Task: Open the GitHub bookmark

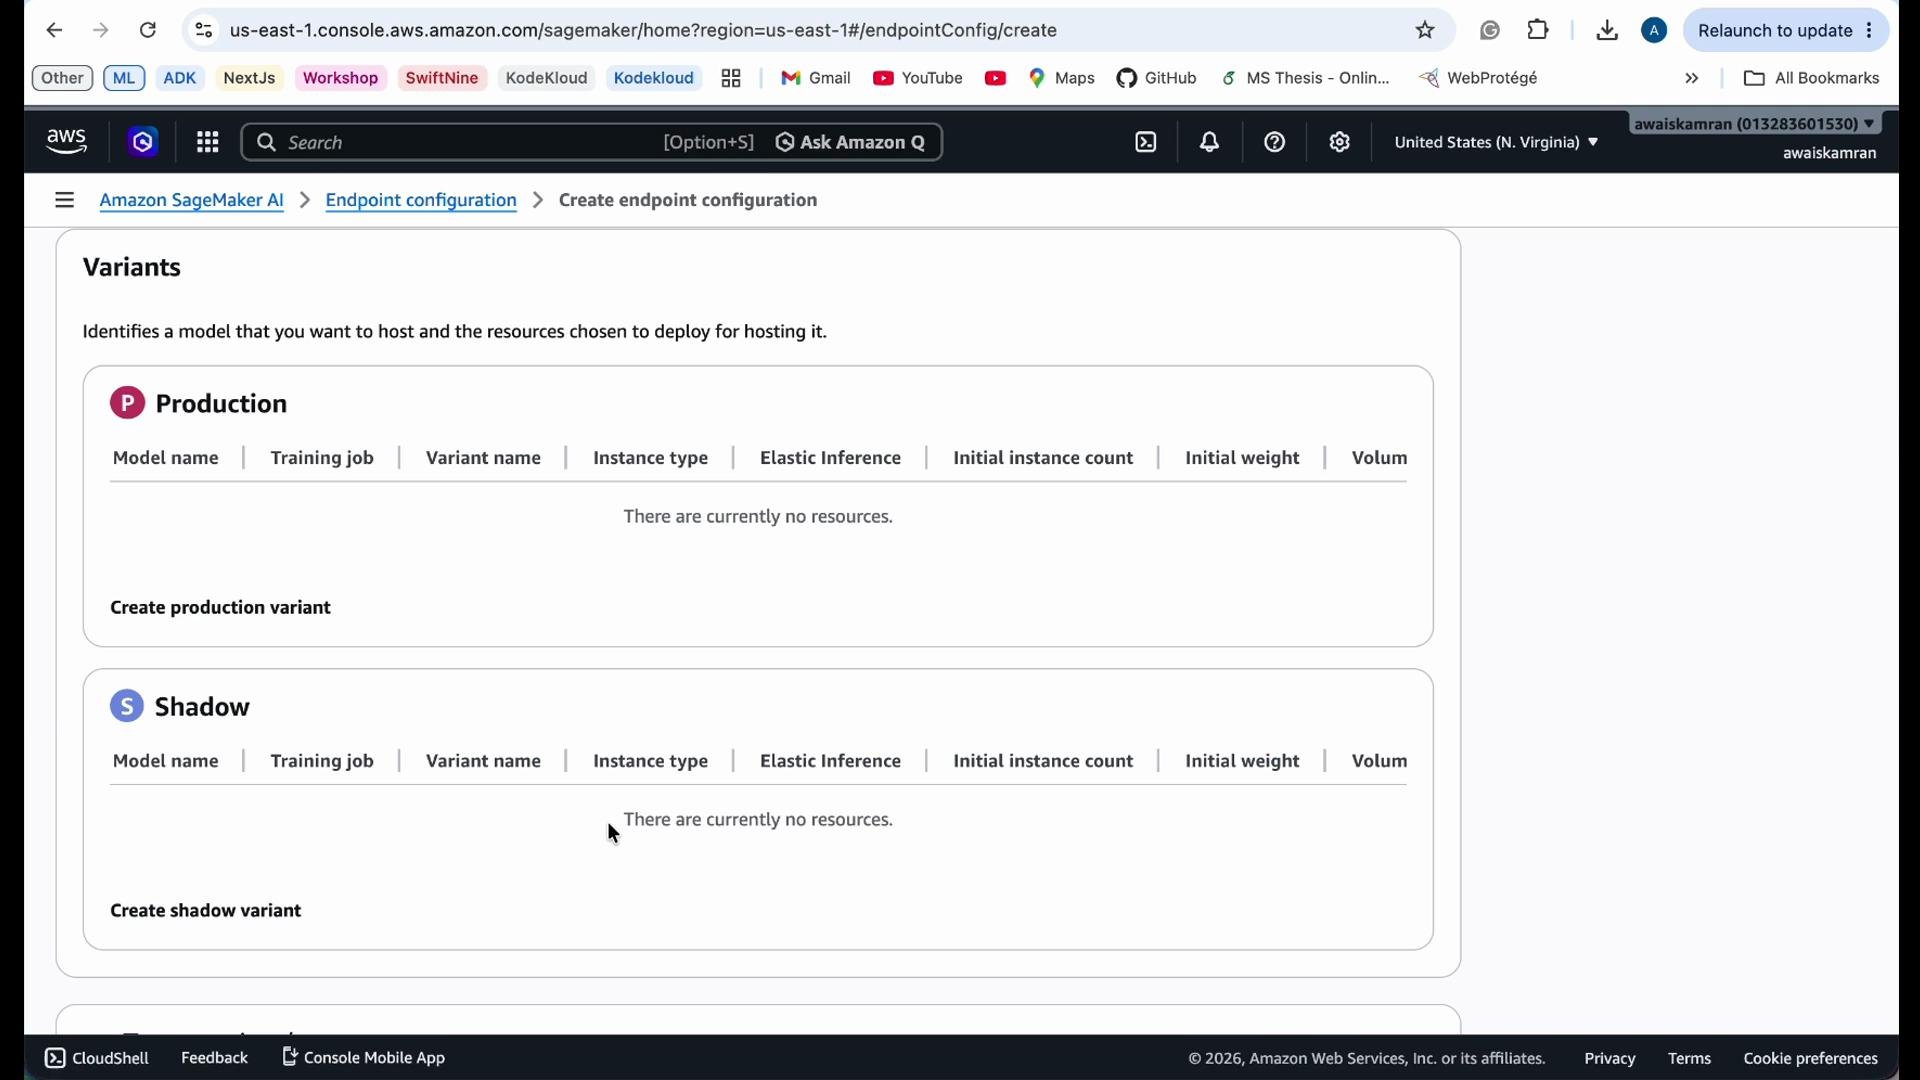Action: click(x=1157, y=78)
